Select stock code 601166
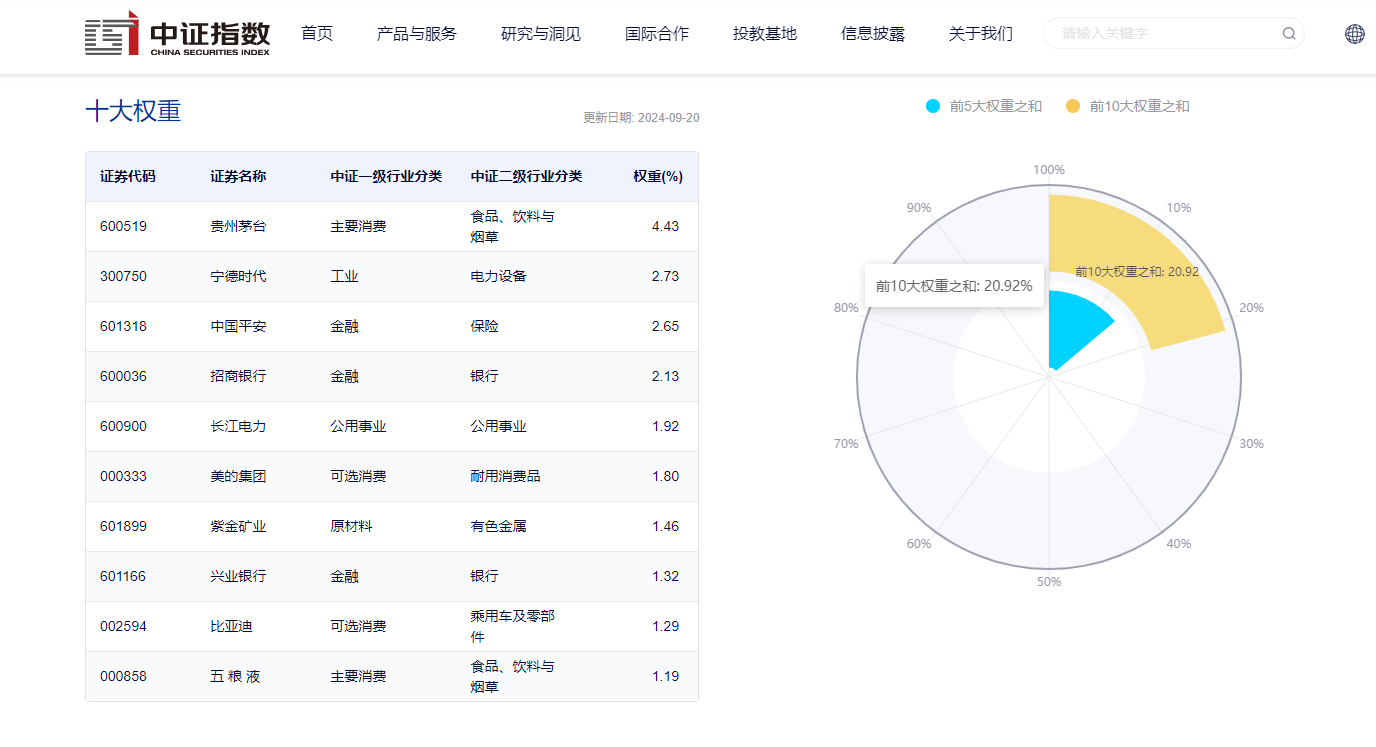Viewport: 1376px width, 747px height. (x=123, y=576)
